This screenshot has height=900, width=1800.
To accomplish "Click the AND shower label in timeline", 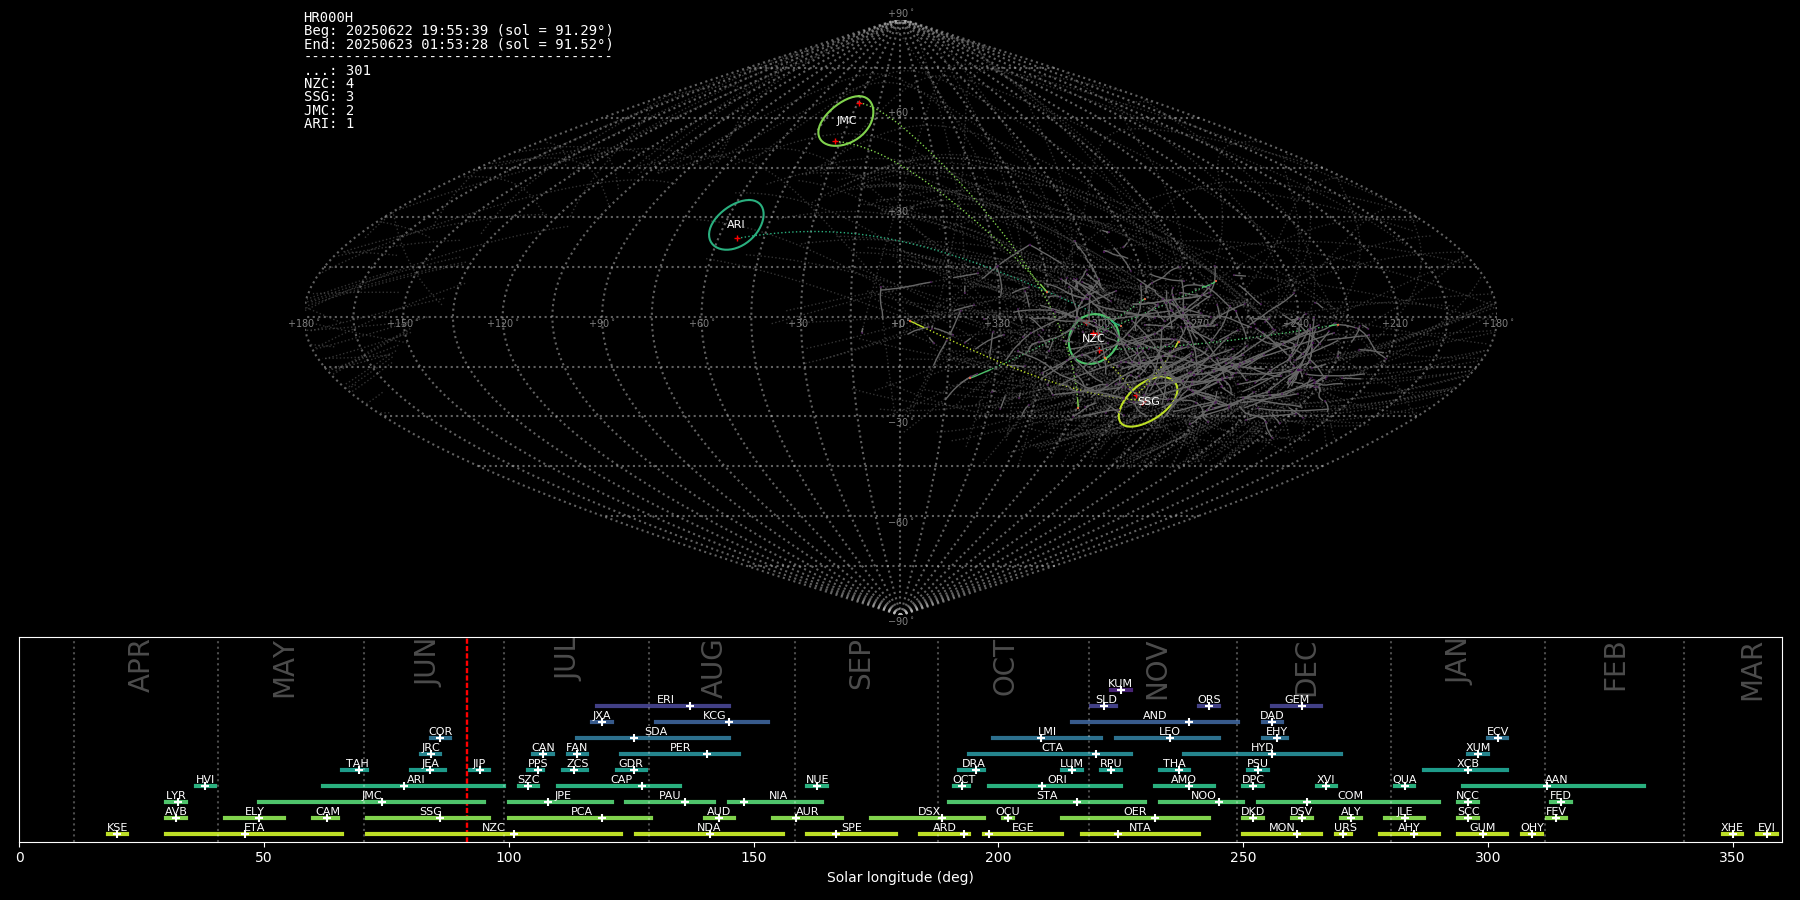I will [x=1154, y=715].
